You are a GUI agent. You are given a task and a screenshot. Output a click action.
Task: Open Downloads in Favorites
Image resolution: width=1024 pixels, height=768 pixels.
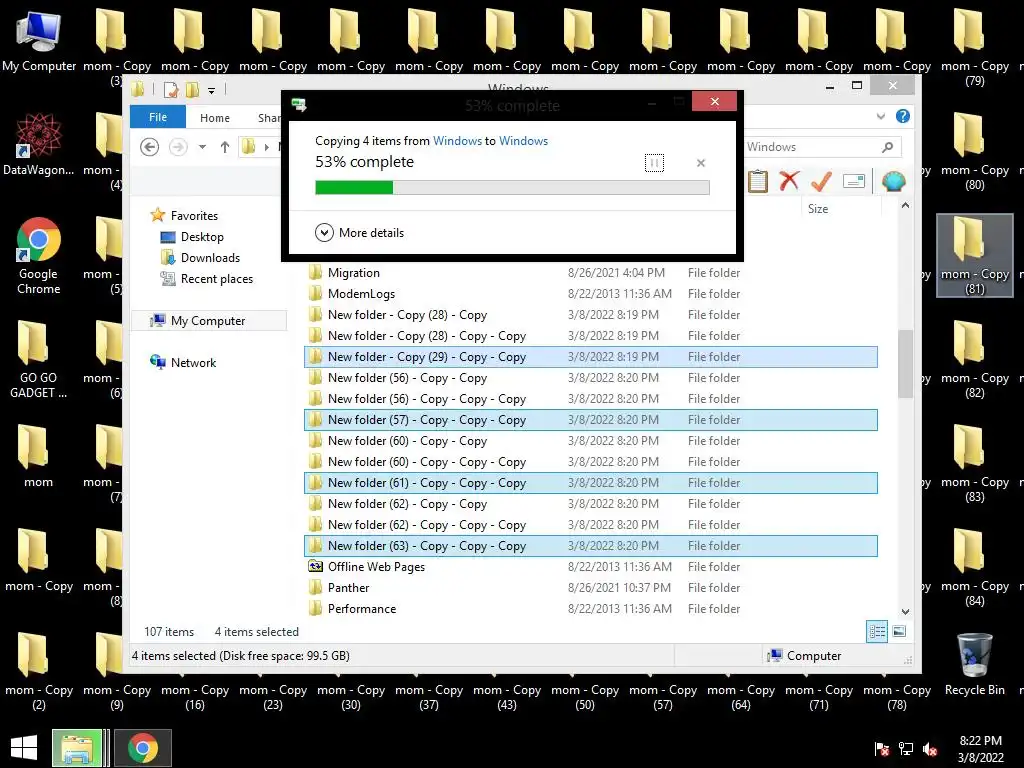pyautogui.click(x=200, y=258)
